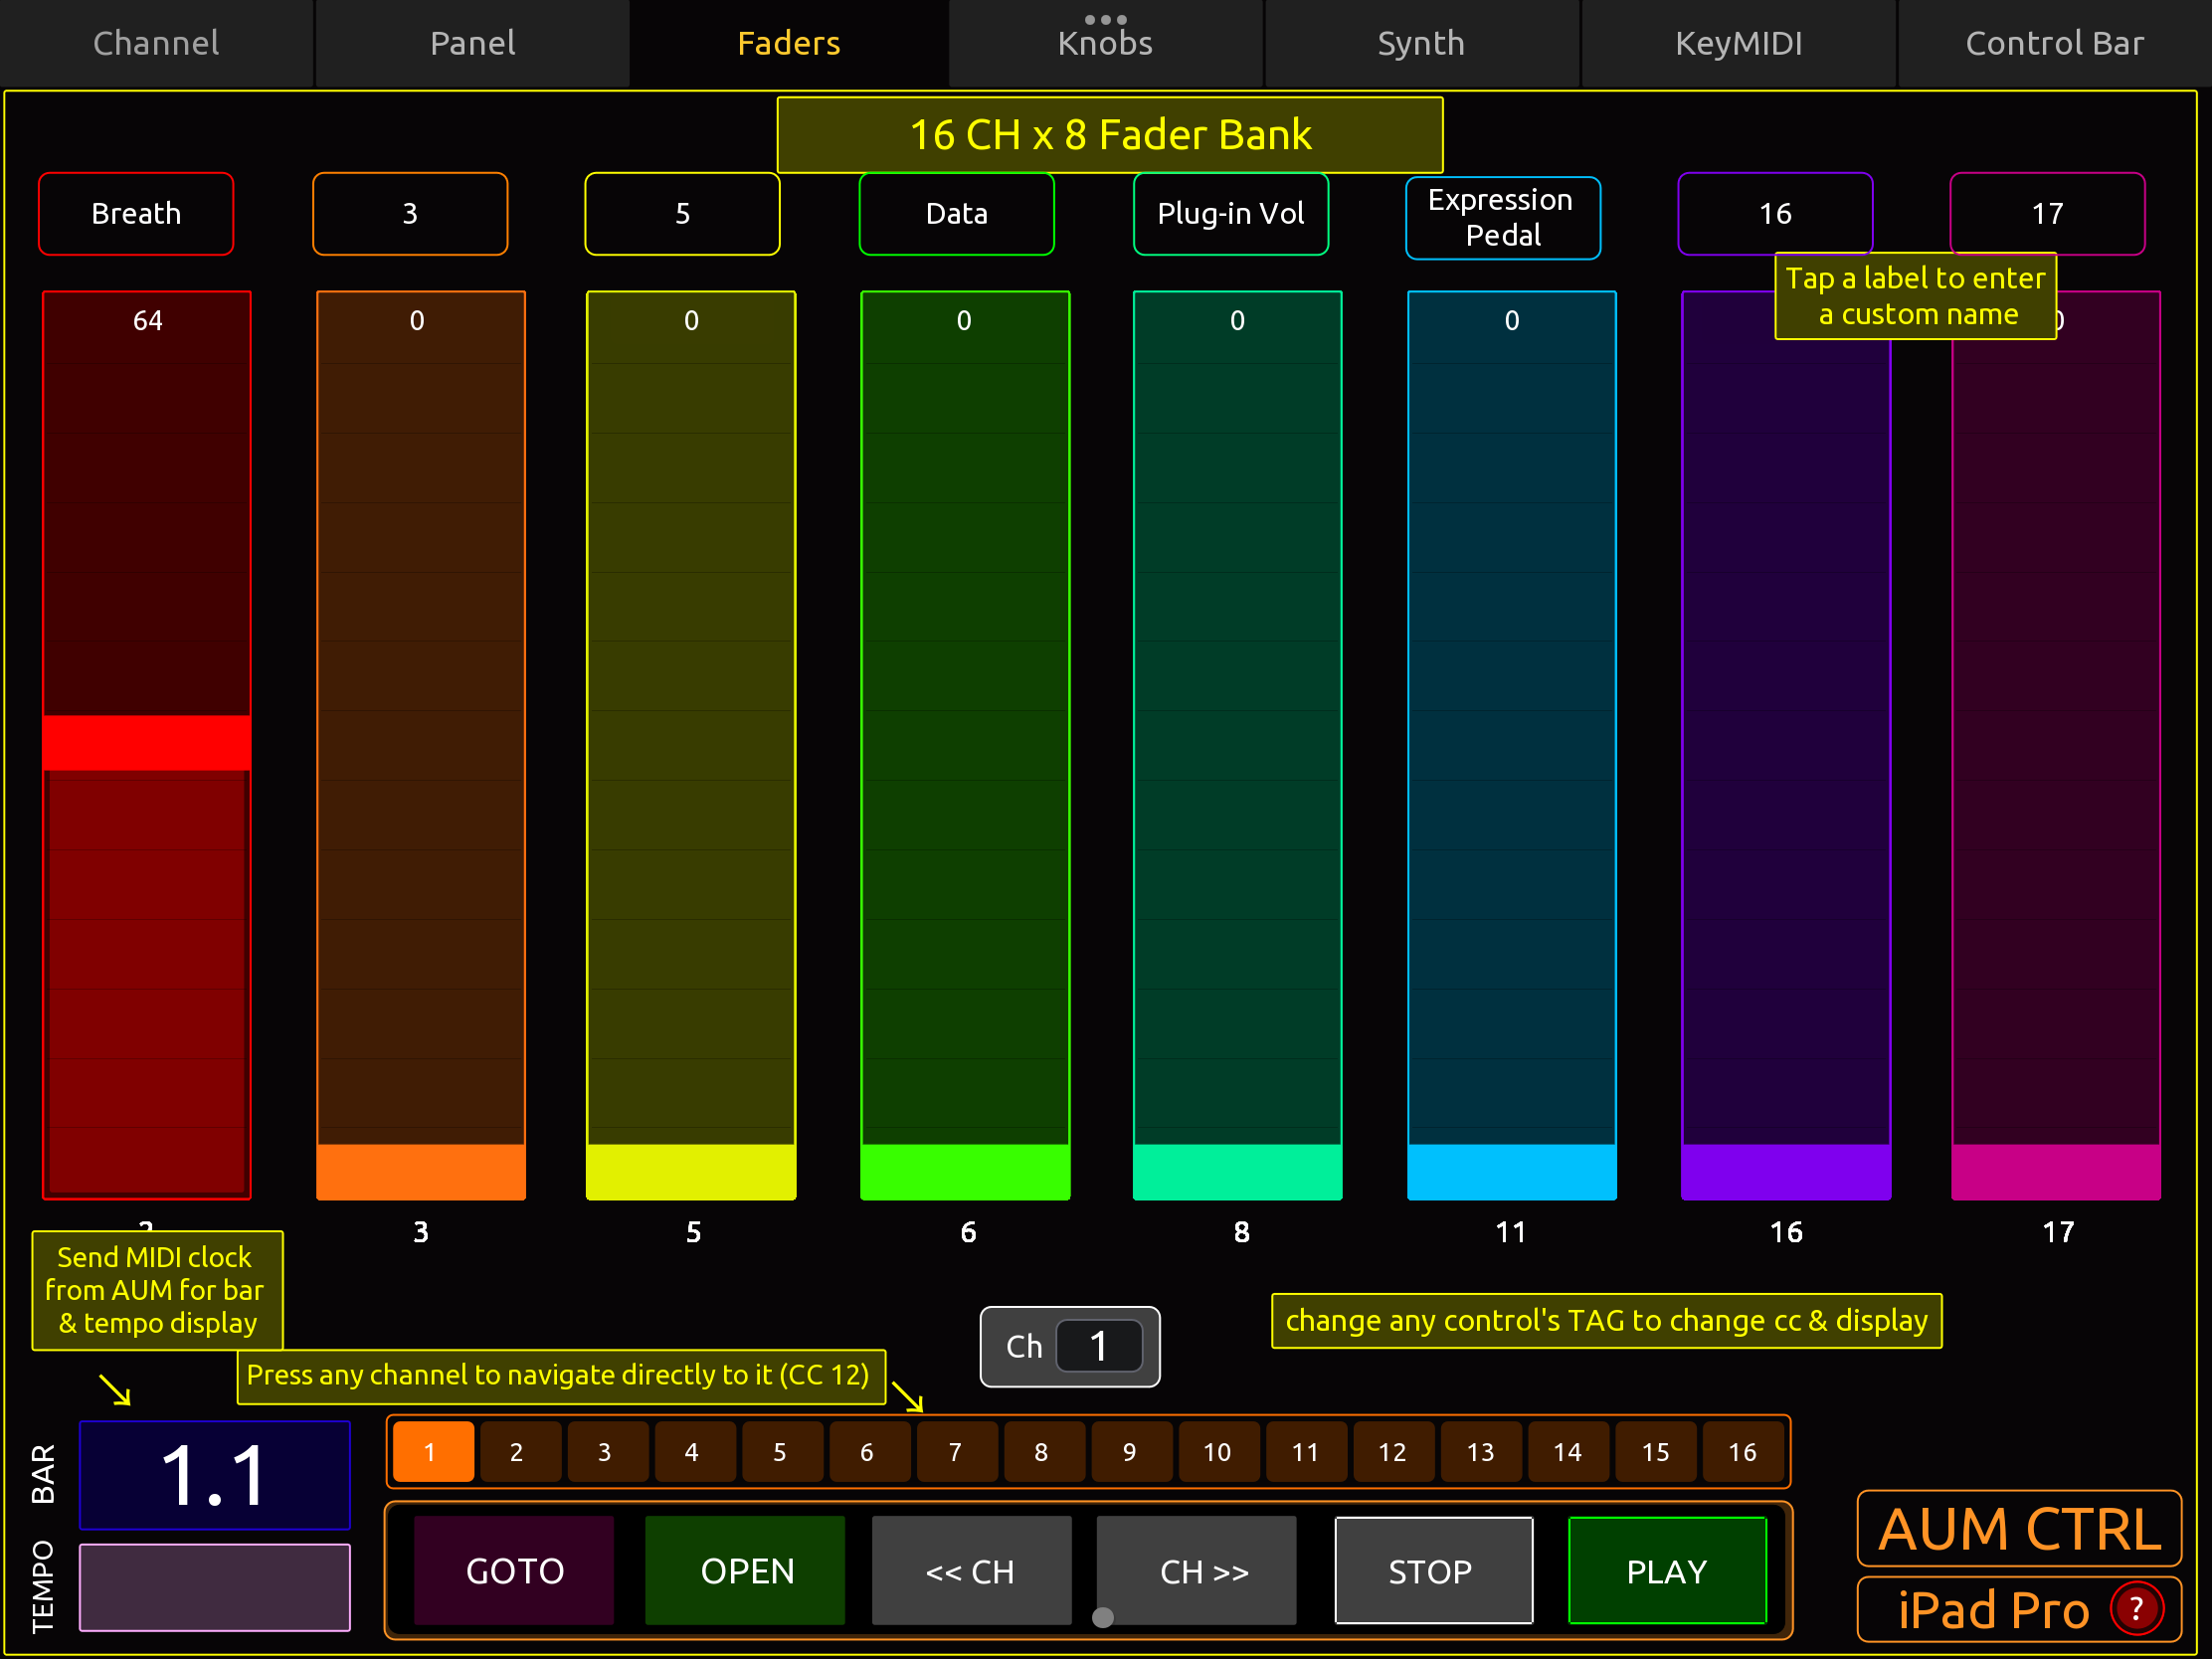
Task: Click the CC number 11 below blue fader
Action: point(1511,1232)
